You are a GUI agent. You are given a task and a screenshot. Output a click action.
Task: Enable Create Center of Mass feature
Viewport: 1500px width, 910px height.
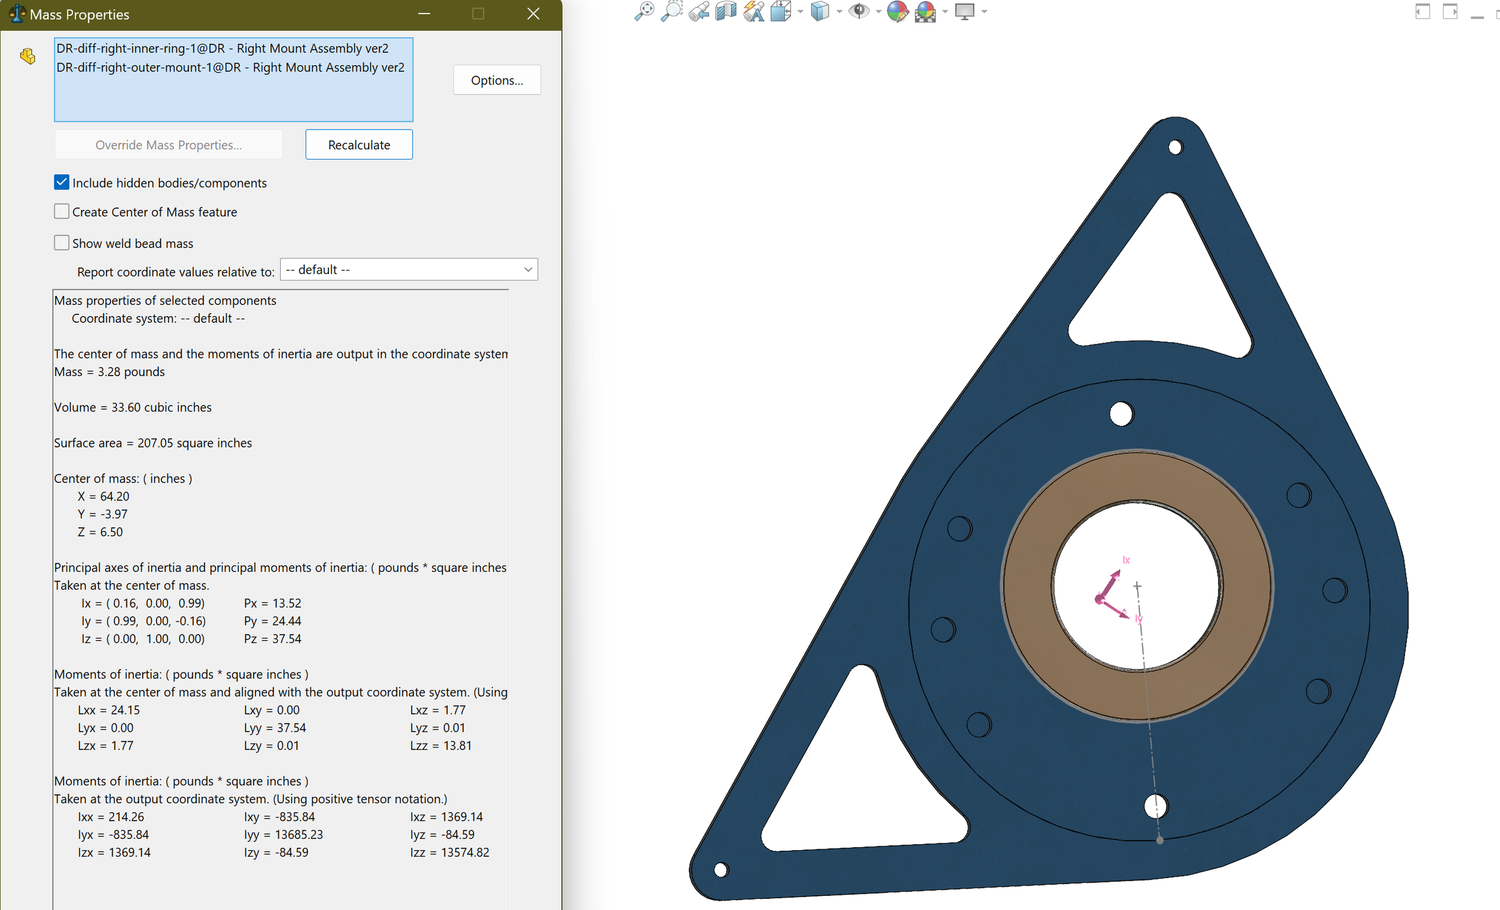[61, 211]
